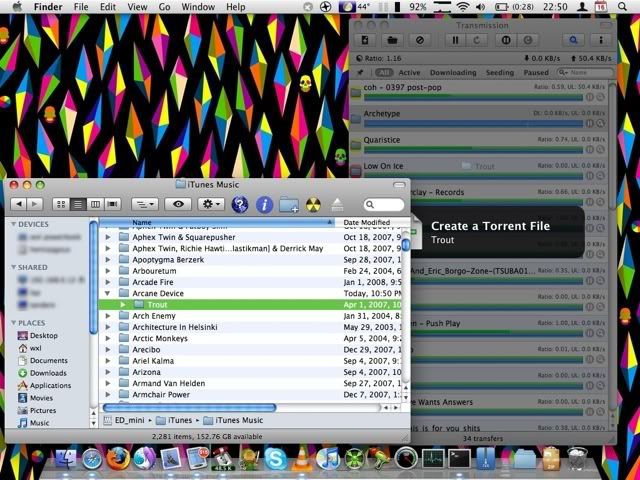Open the Finder View menu
This screenshot has height=480, width=640.
[x=137, y=7]
